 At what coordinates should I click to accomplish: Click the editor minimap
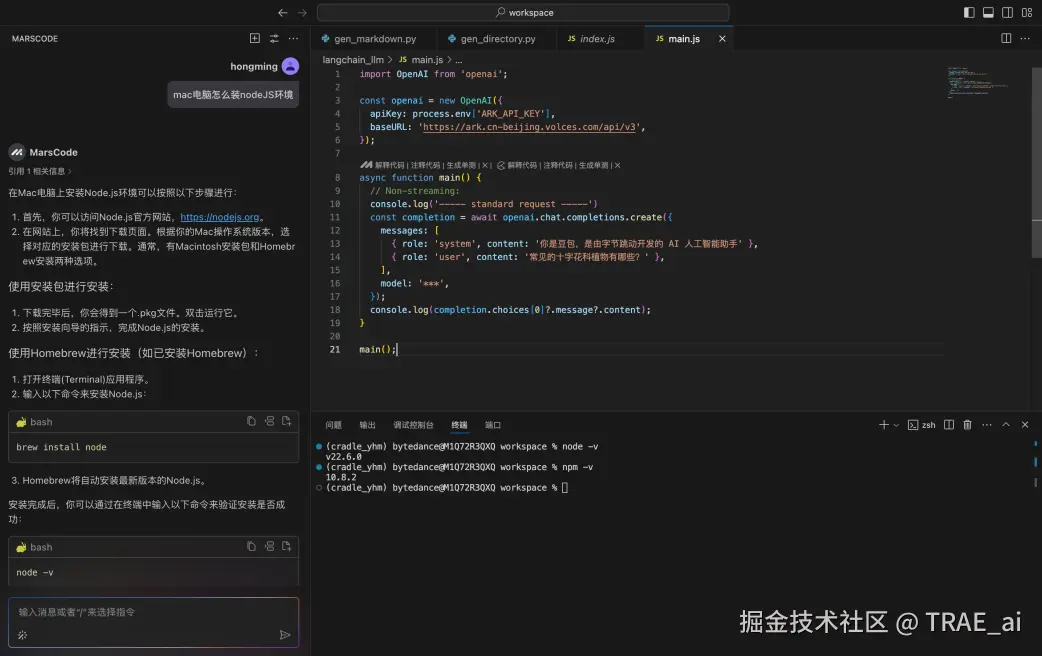978,82
